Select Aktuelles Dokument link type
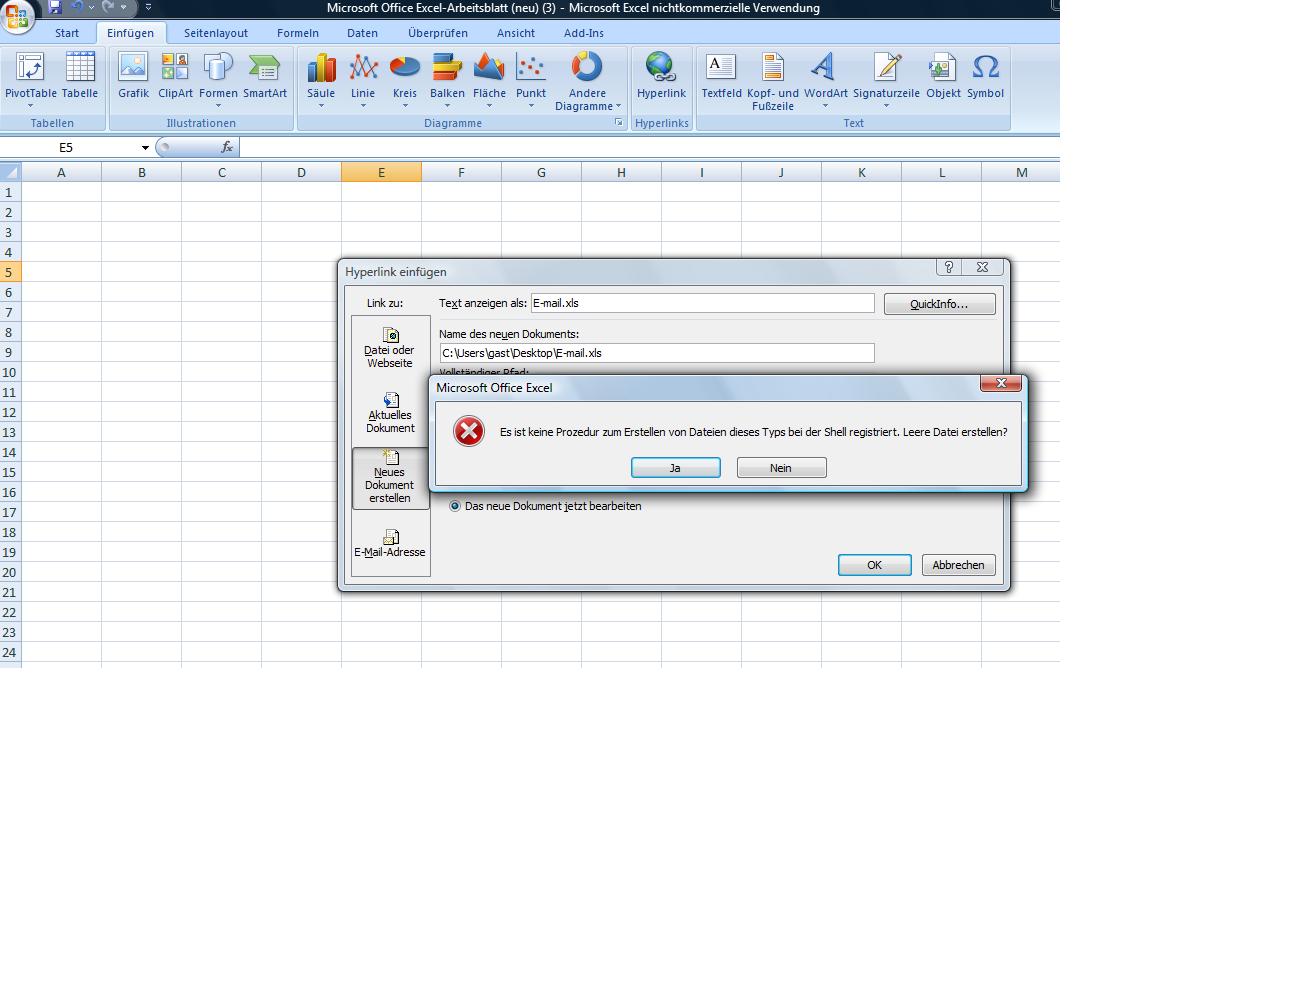Image resolution: width=1300 pixels, height=992 pixels. [x=390, y=412]
